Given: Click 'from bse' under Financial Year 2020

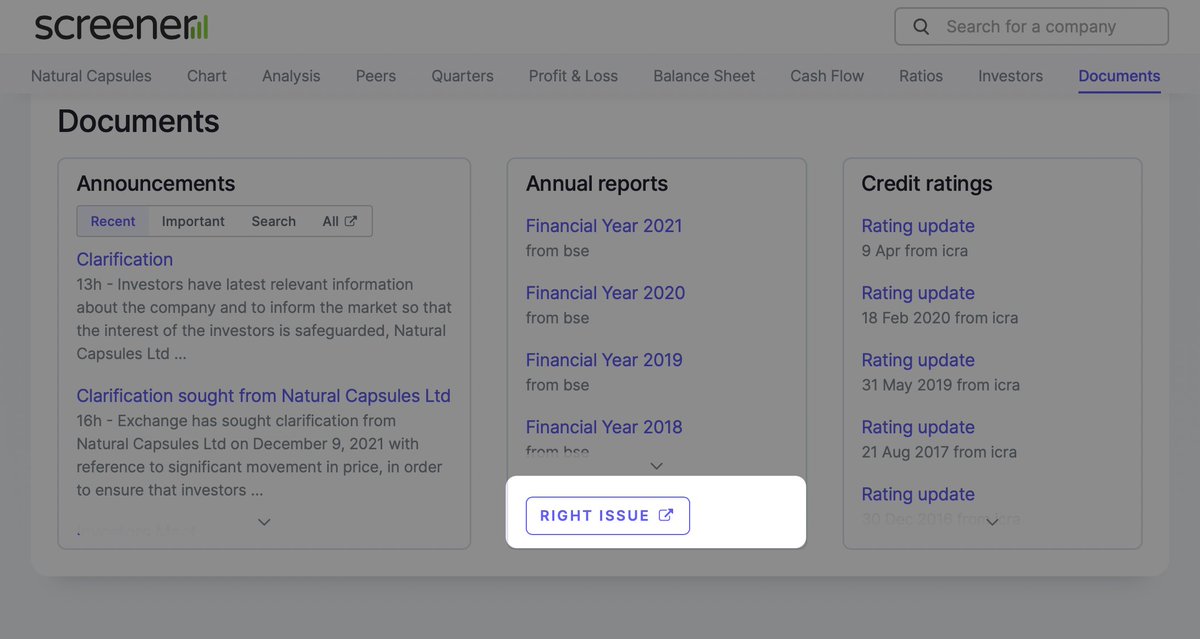Looking at the screenshot, I should click(x=558, y=318).
